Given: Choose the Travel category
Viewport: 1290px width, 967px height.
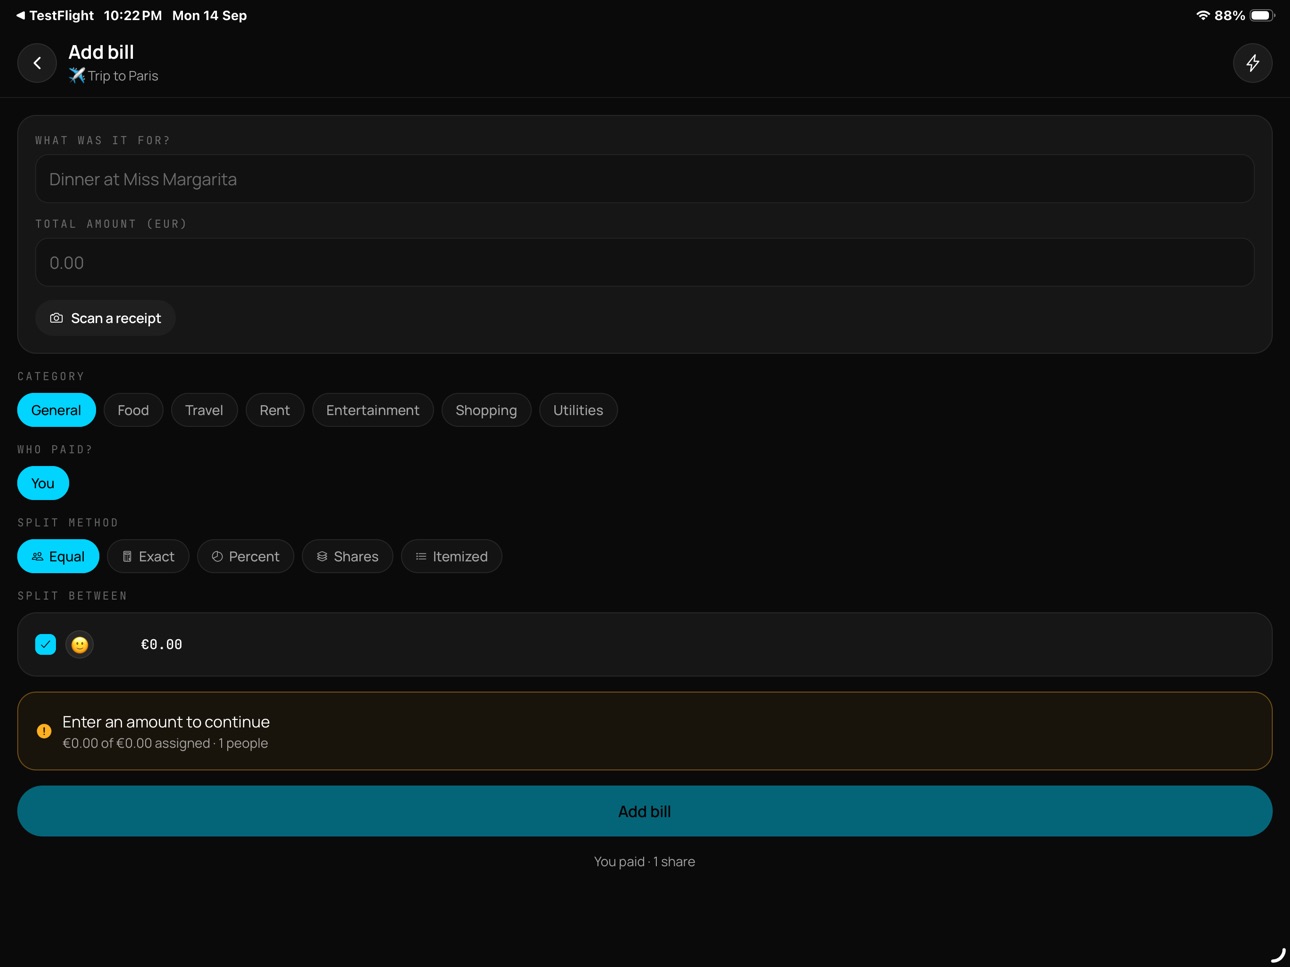Looking at the screenshot, I should [x=204, y=410].
